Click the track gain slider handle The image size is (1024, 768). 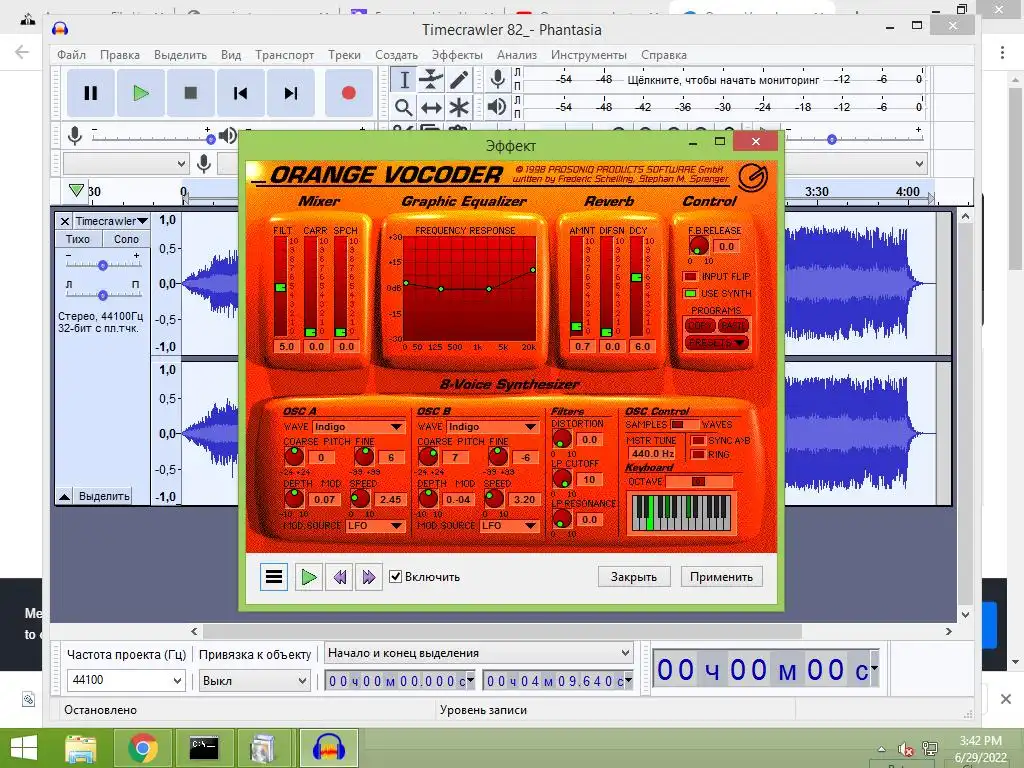click(103, 265)
